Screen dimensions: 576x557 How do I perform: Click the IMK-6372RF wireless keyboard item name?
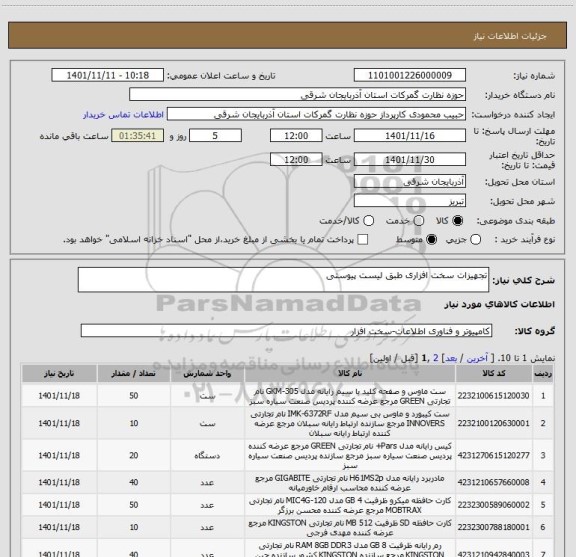tap(350, 424)
